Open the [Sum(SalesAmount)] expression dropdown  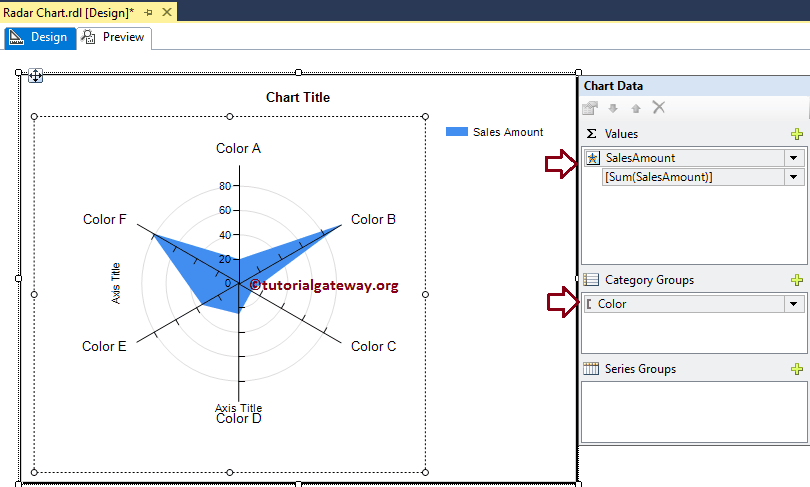tap(794, 177)
